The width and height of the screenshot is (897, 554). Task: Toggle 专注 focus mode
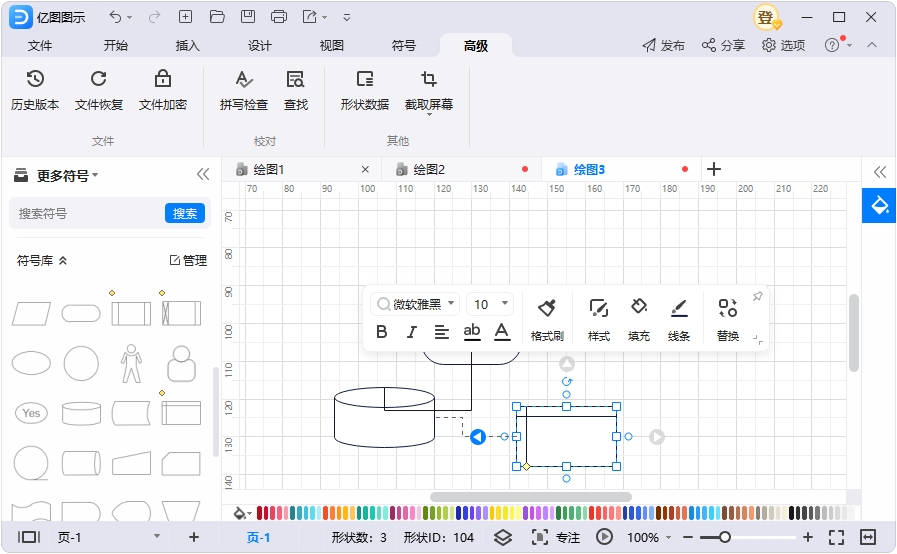click(x=555, y=537)
